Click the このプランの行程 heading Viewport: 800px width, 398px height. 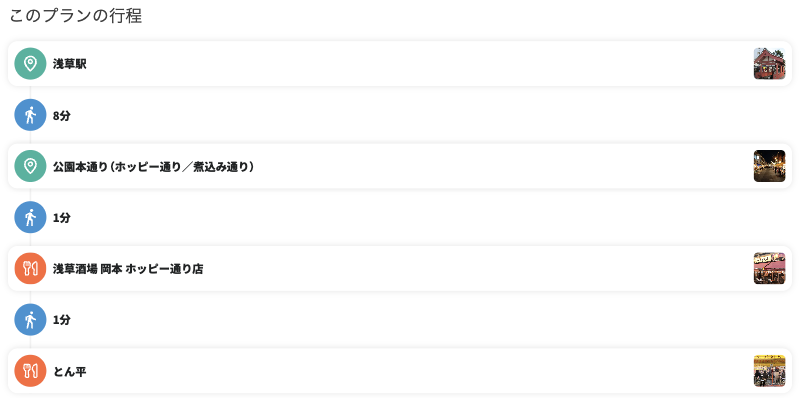point(76,16)
